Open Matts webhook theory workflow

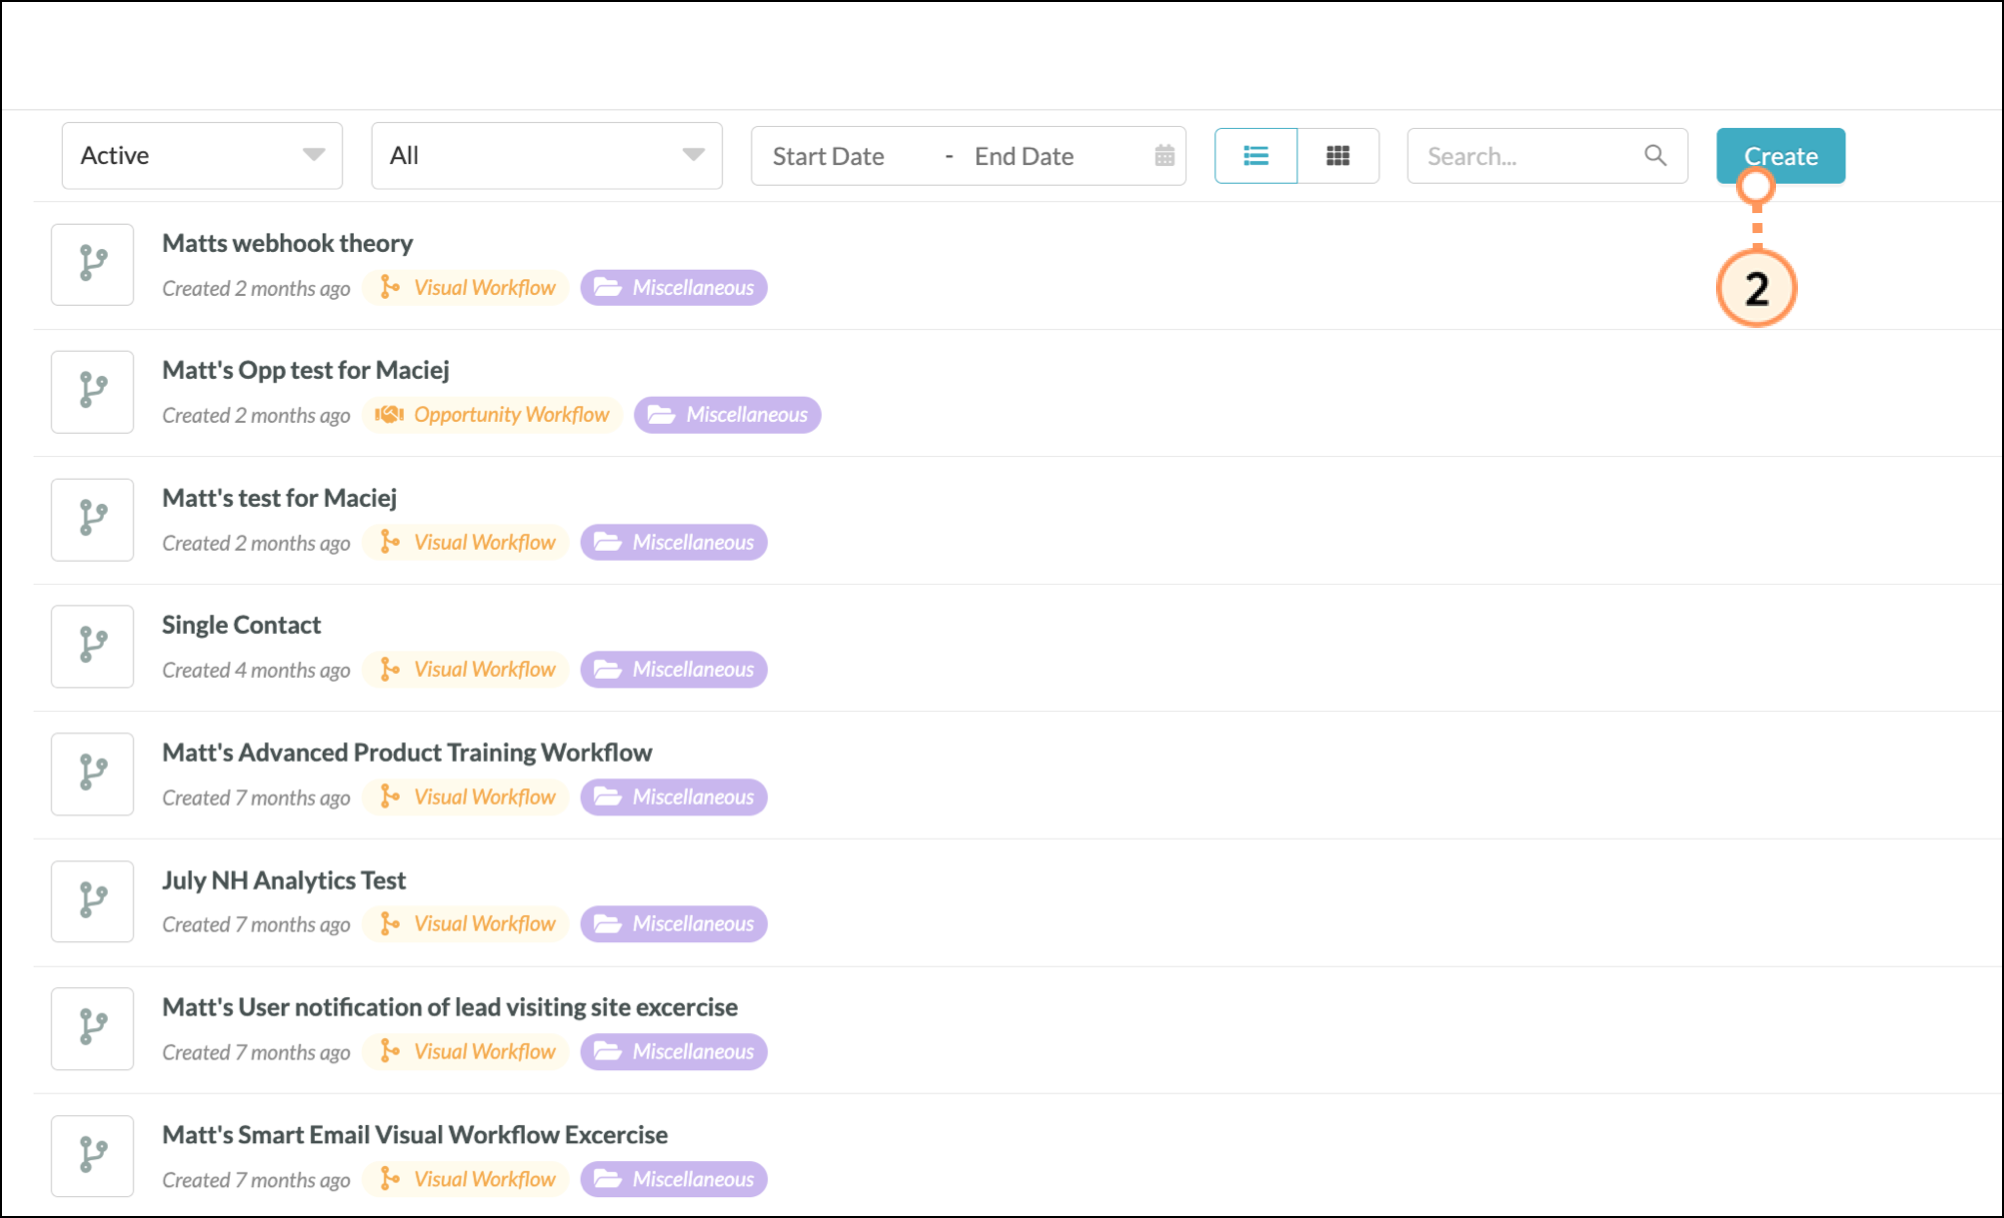tap(287, 243)
